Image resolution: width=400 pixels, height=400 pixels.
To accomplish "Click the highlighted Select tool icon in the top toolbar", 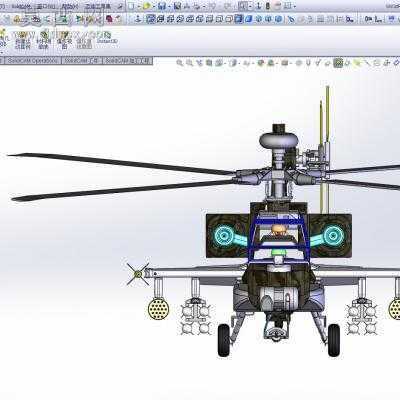I will [243, 6].
